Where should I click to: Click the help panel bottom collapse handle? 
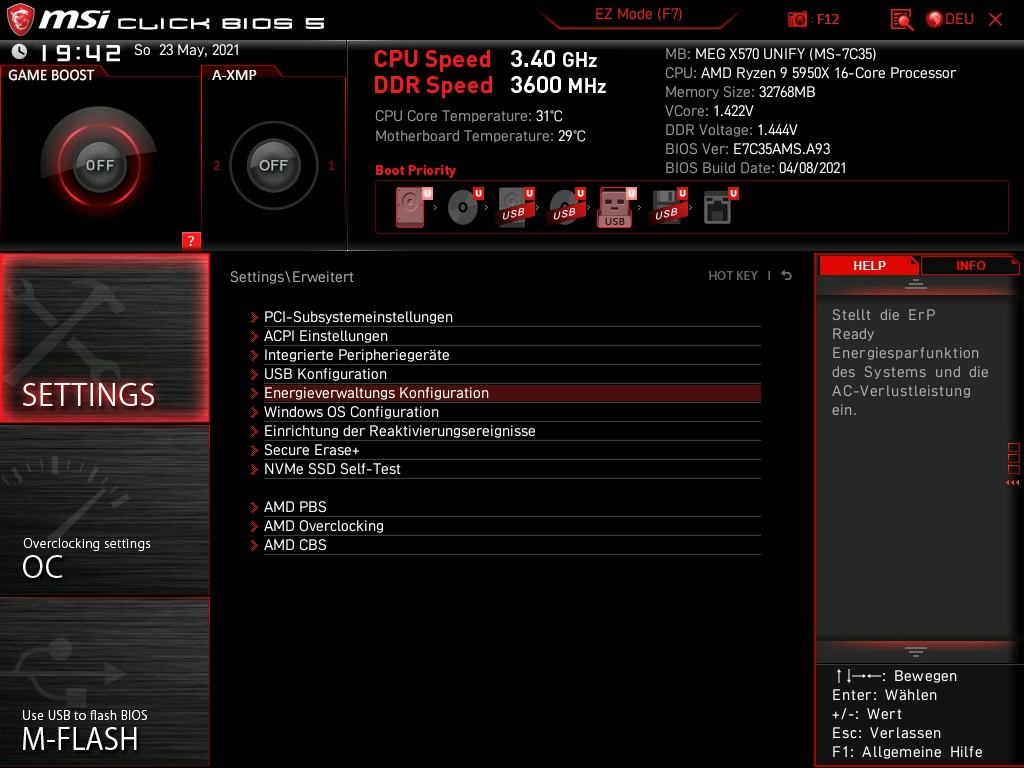tap(916, 651)
